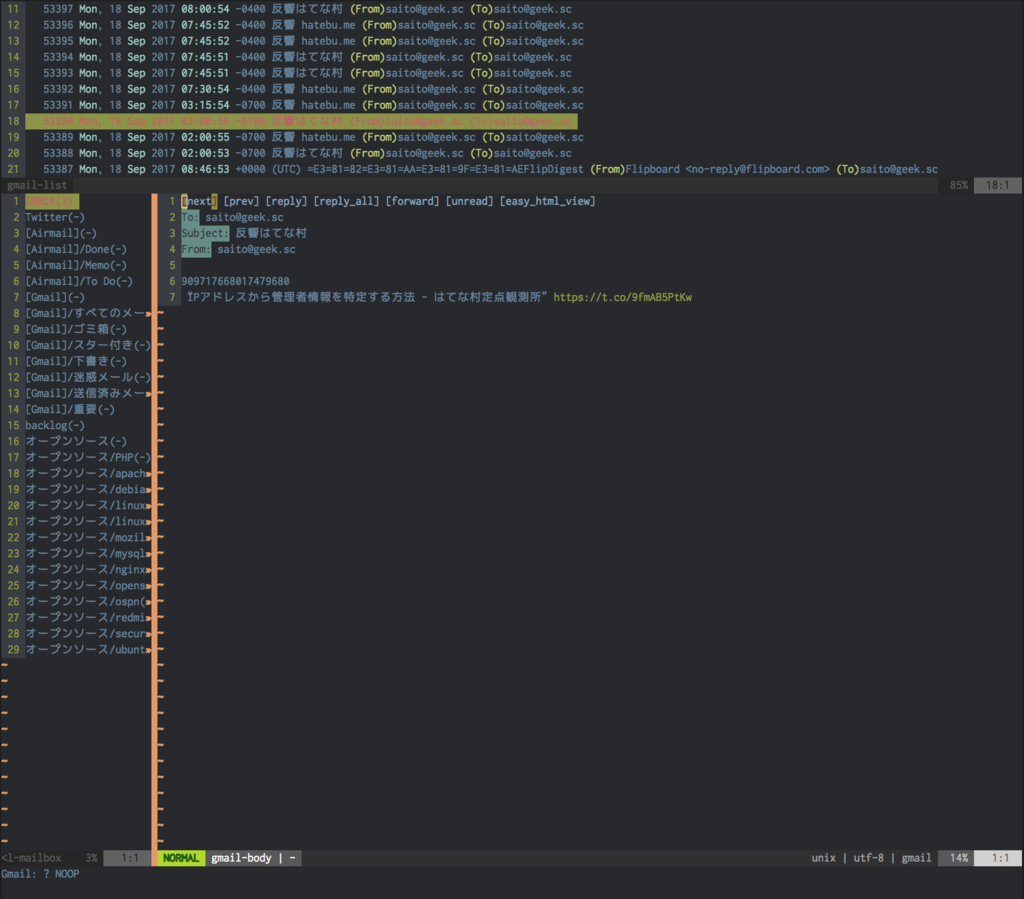Click the [next] action in message body

pos(199,201)
